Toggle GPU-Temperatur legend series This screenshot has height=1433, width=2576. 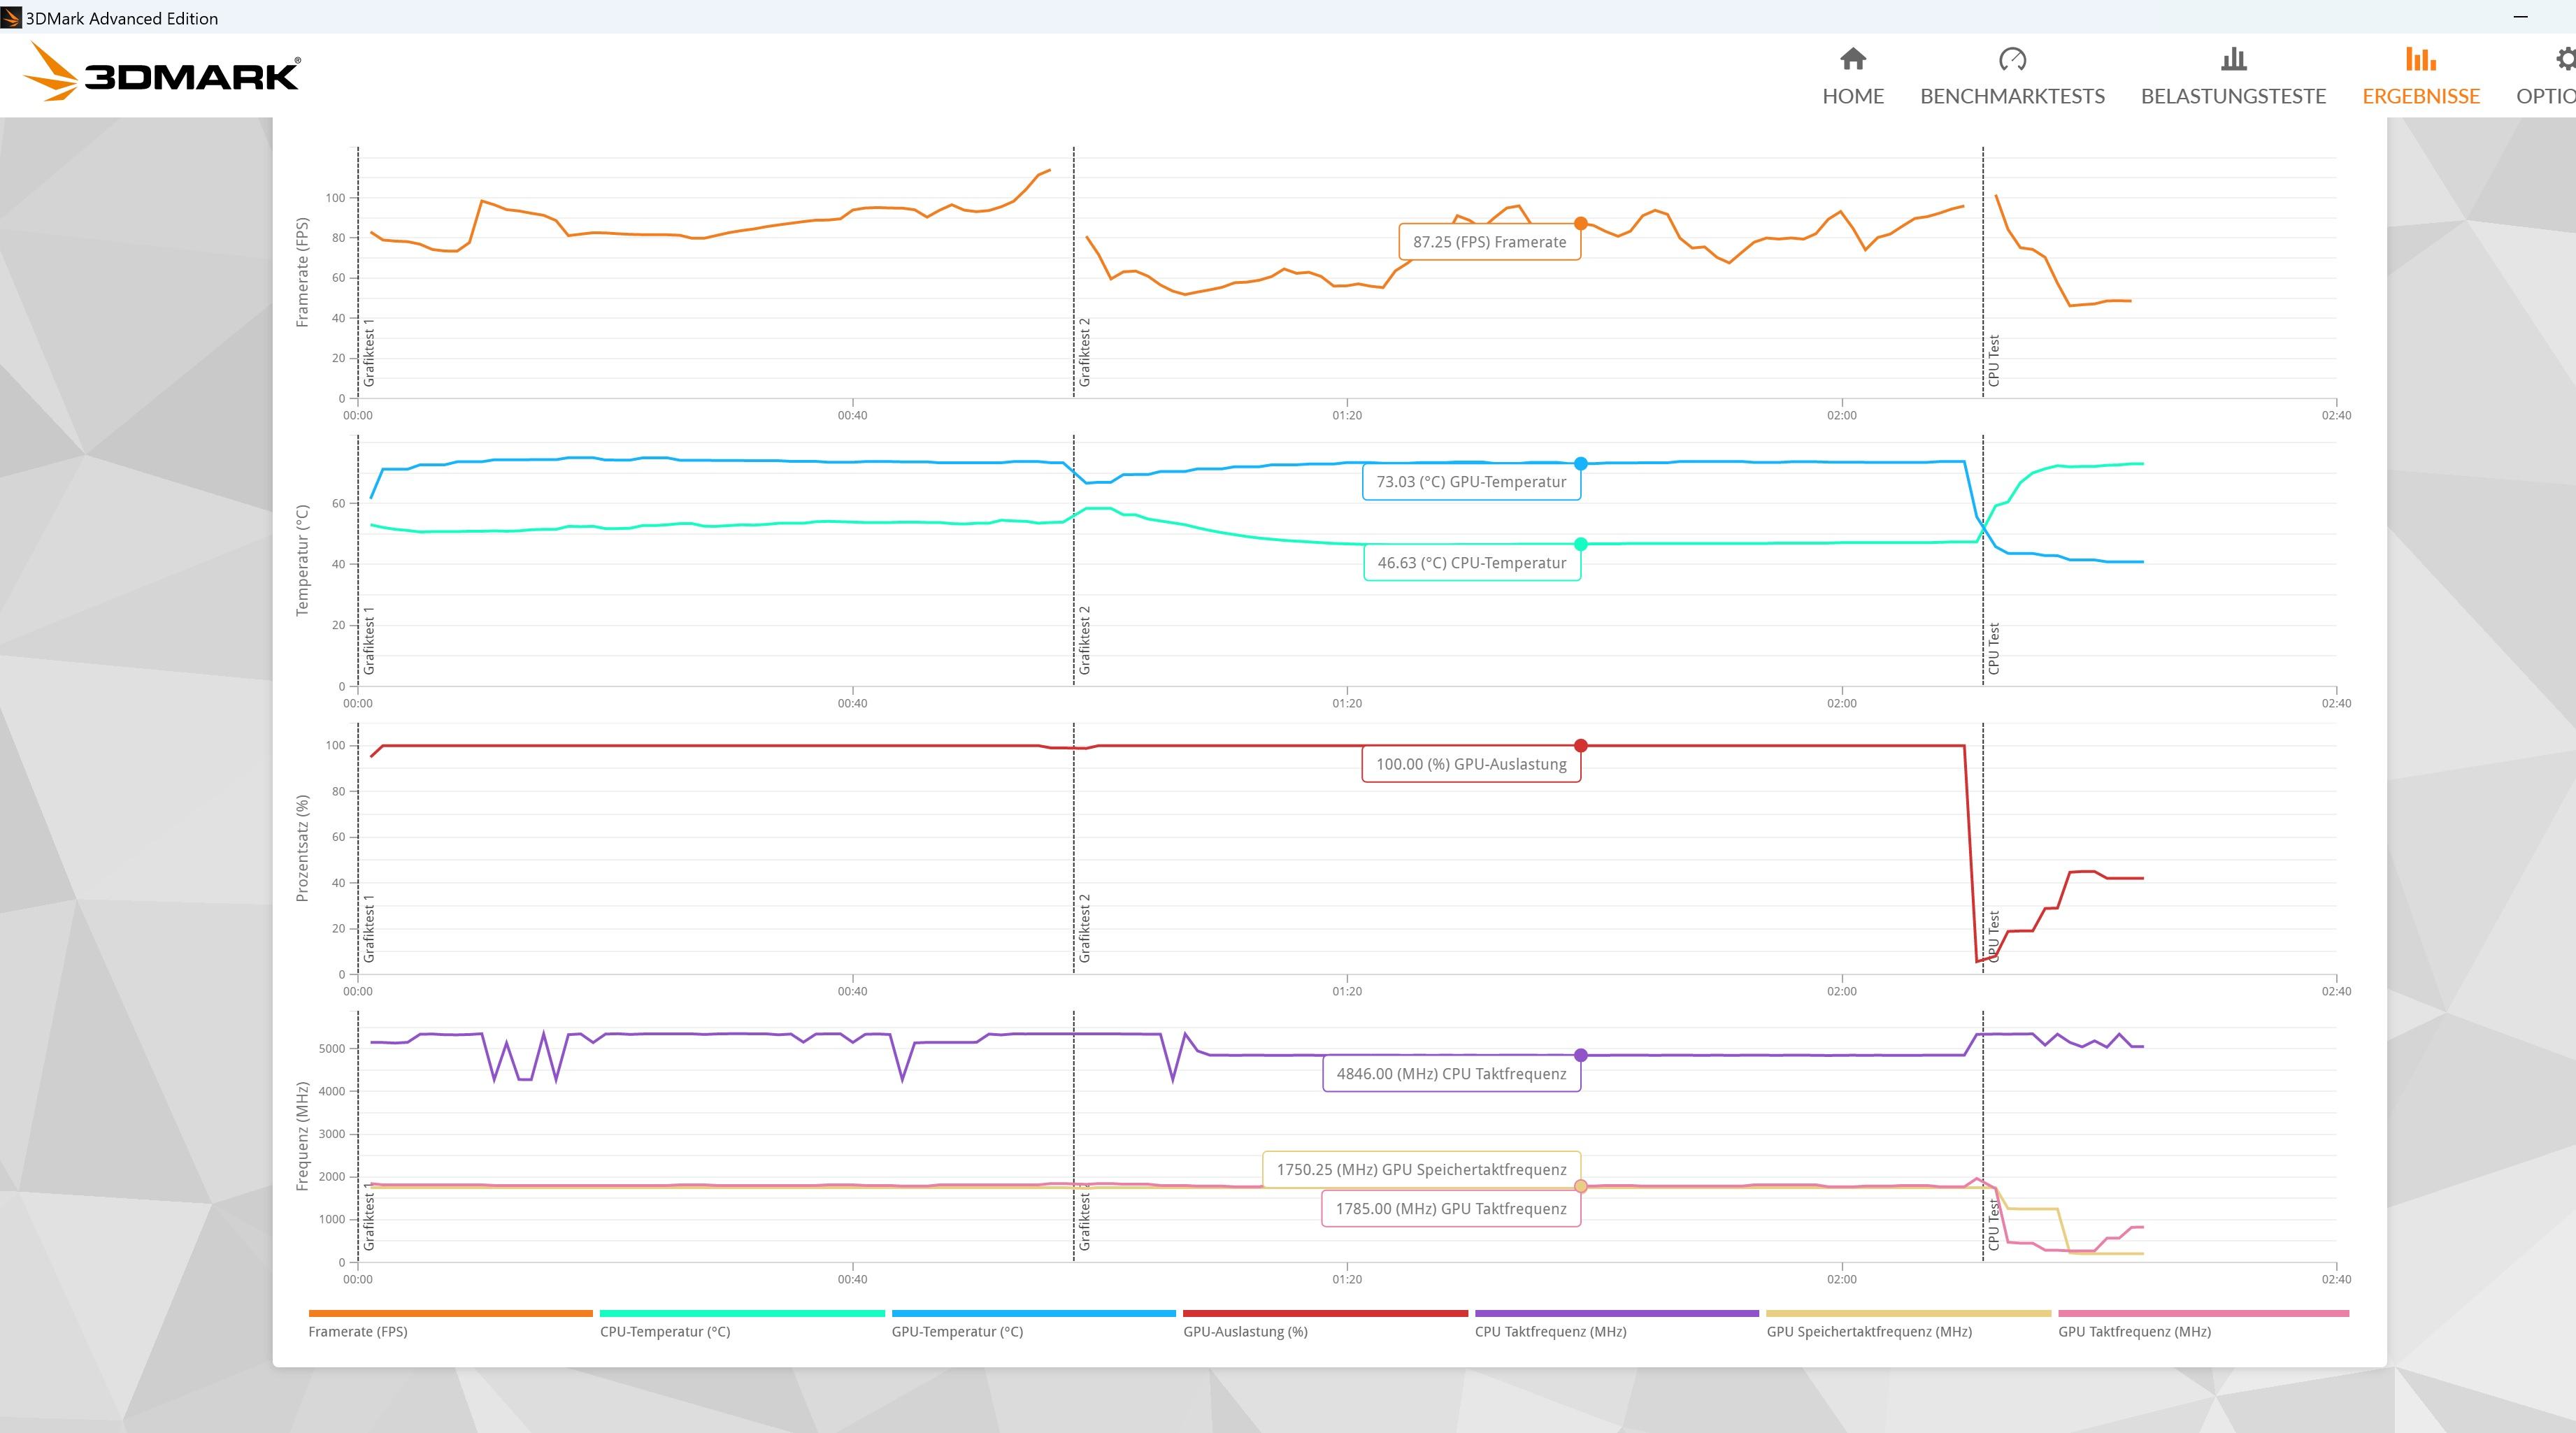point(957,1331)
